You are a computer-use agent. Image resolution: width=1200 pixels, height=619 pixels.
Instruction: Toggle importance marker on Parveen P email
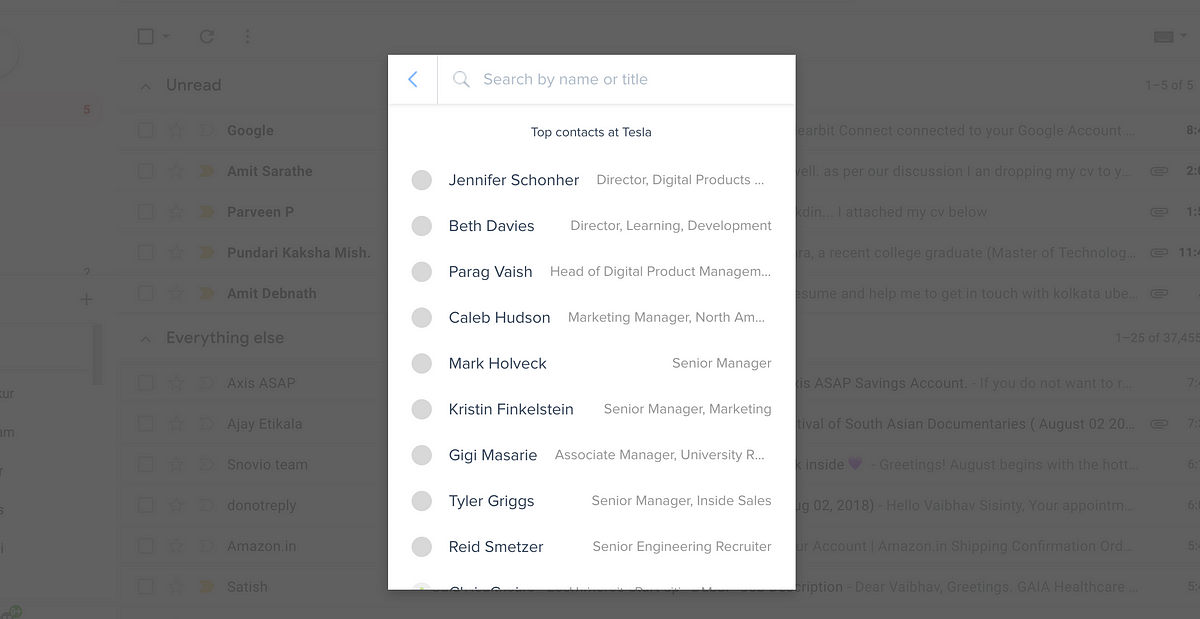click(x=207, y=212)
